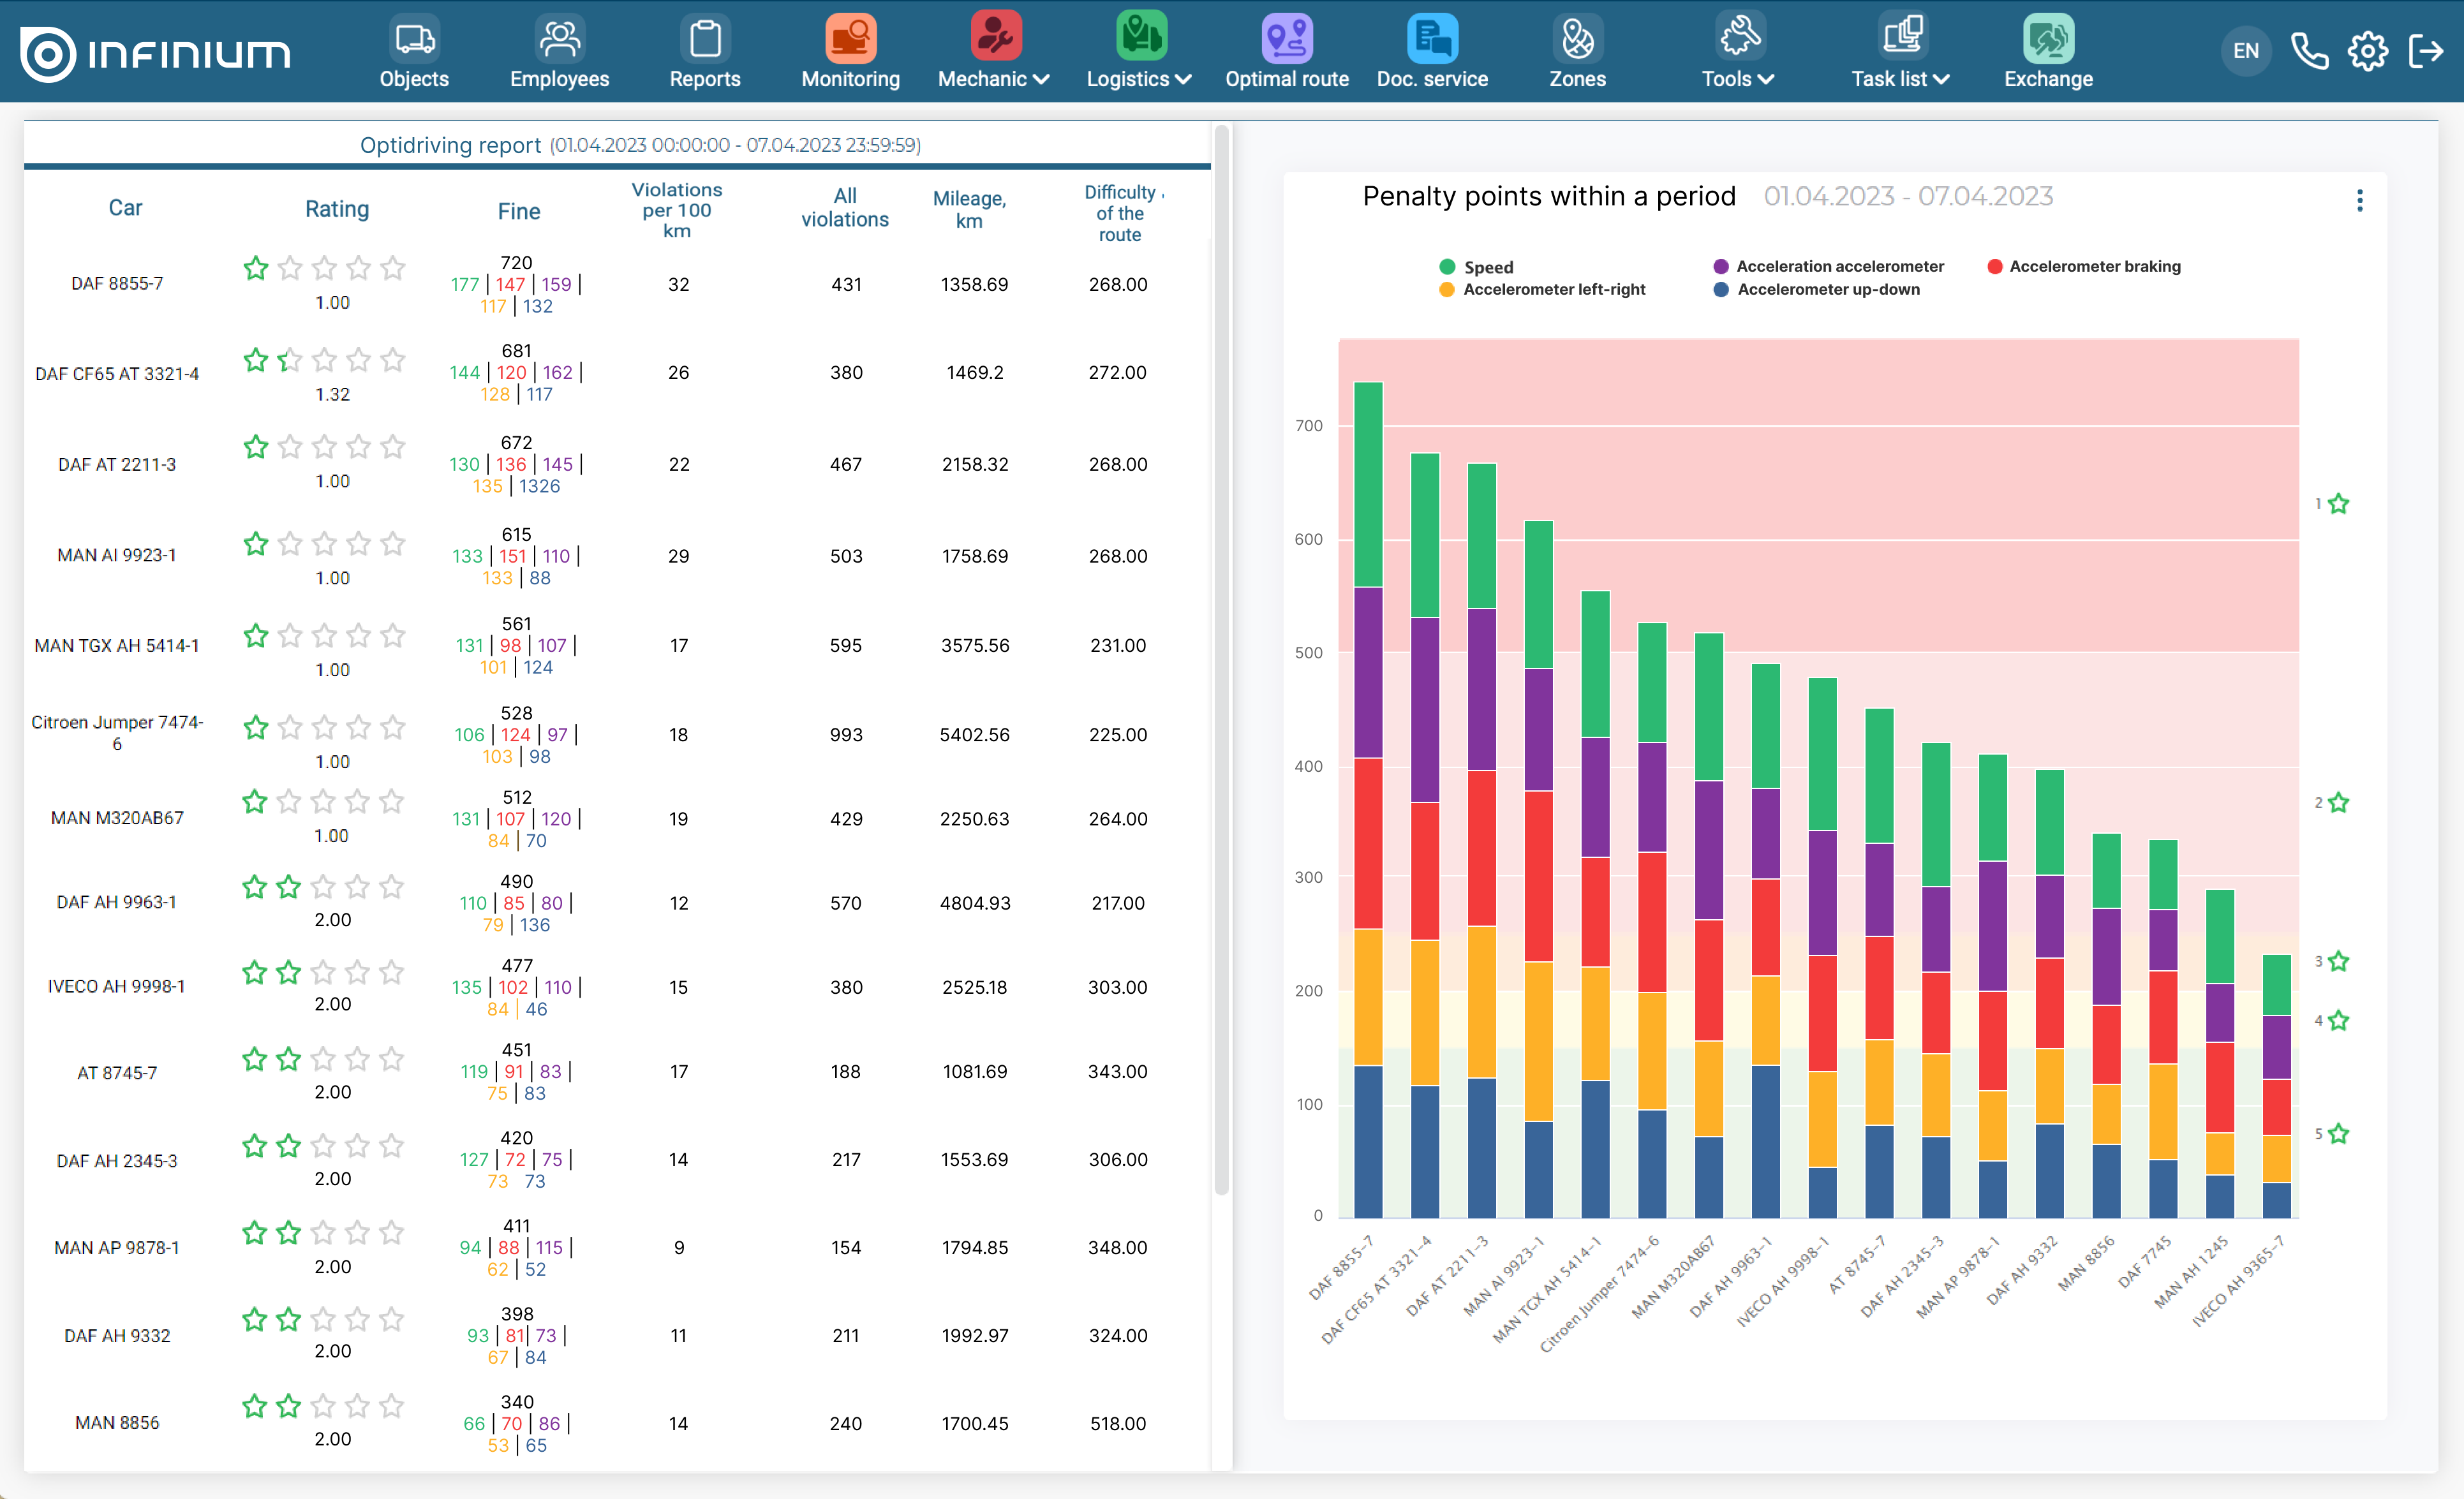Screen dimensions: 2464x1499
Task: Expand the Task list dropdown chevron
Action: tap(1941, 79)
